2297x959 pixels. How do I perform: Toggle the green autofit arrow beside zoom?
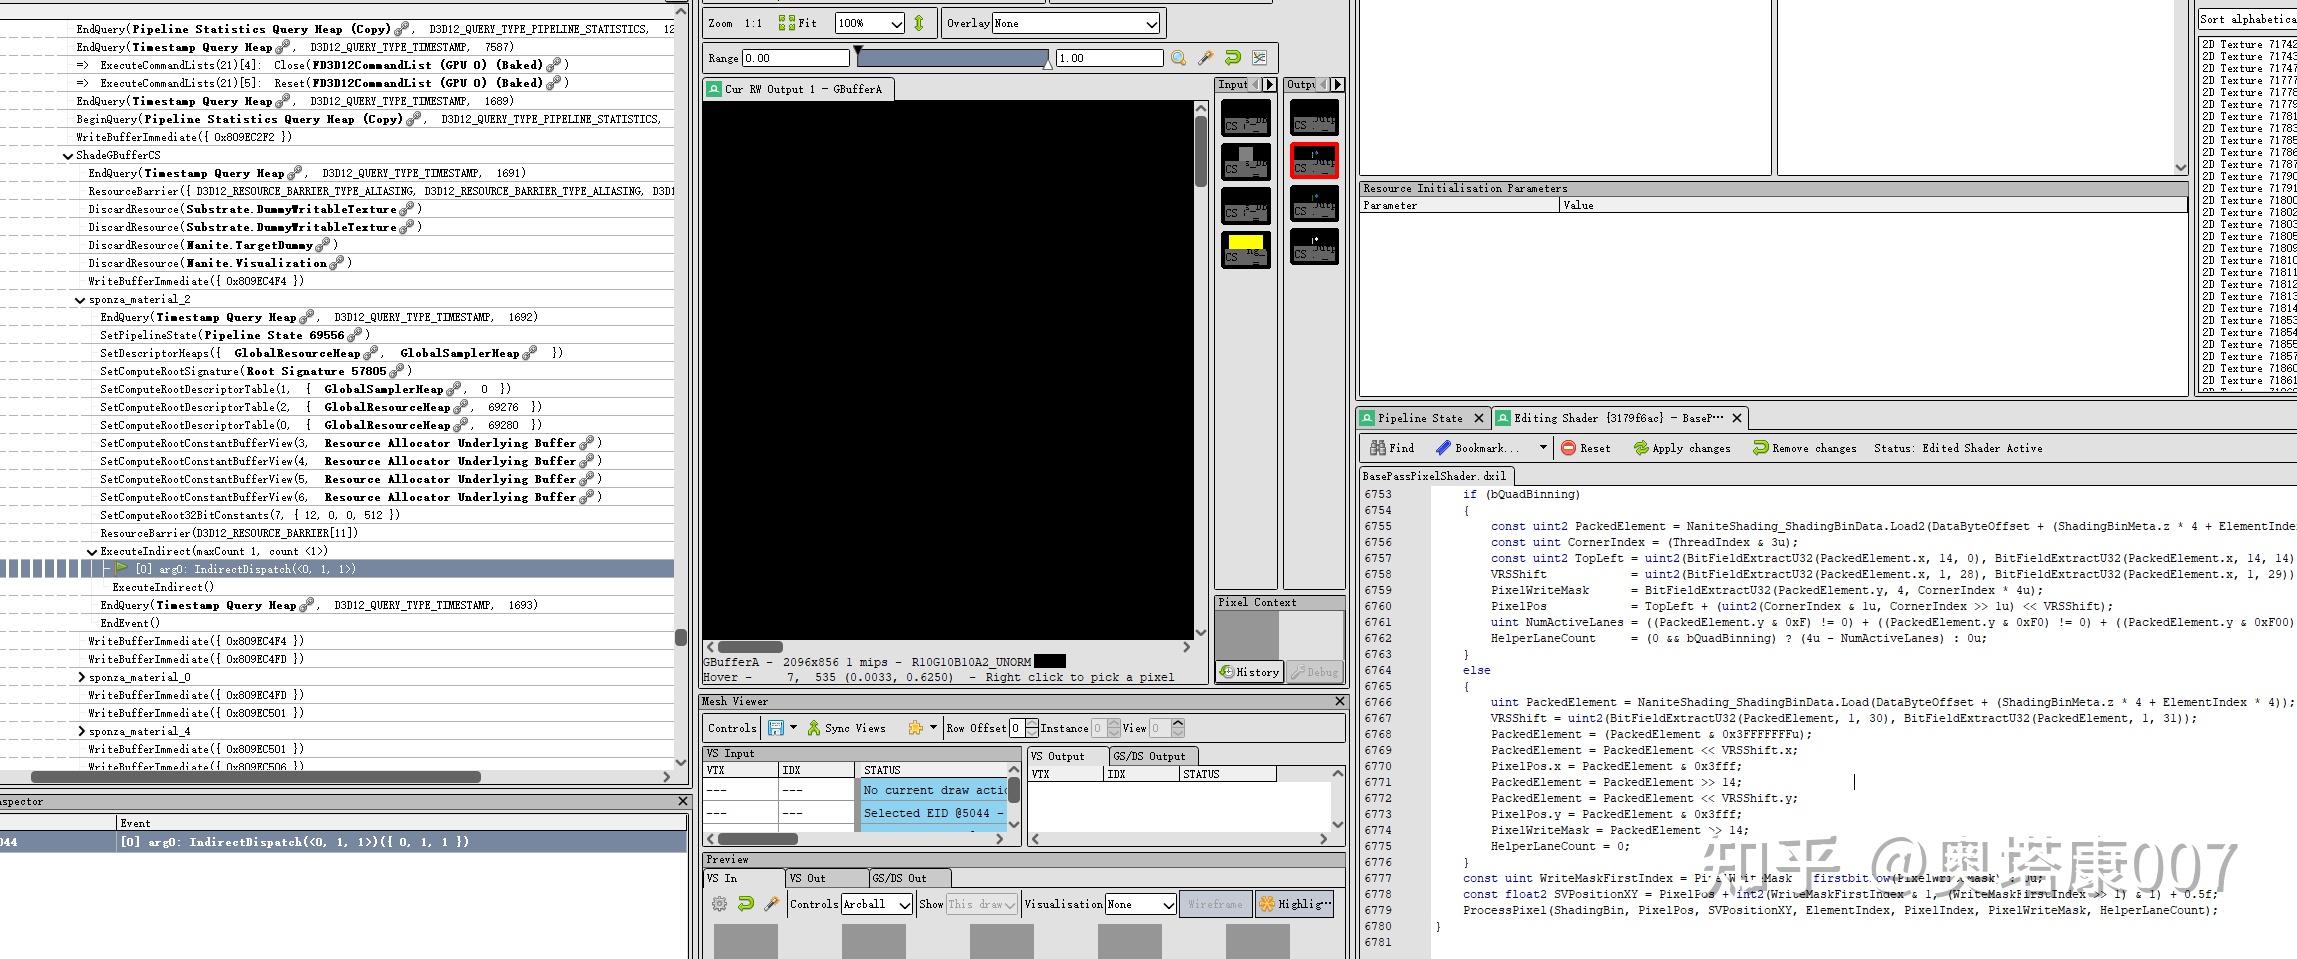pyautogui.click(x=919, y=23)
